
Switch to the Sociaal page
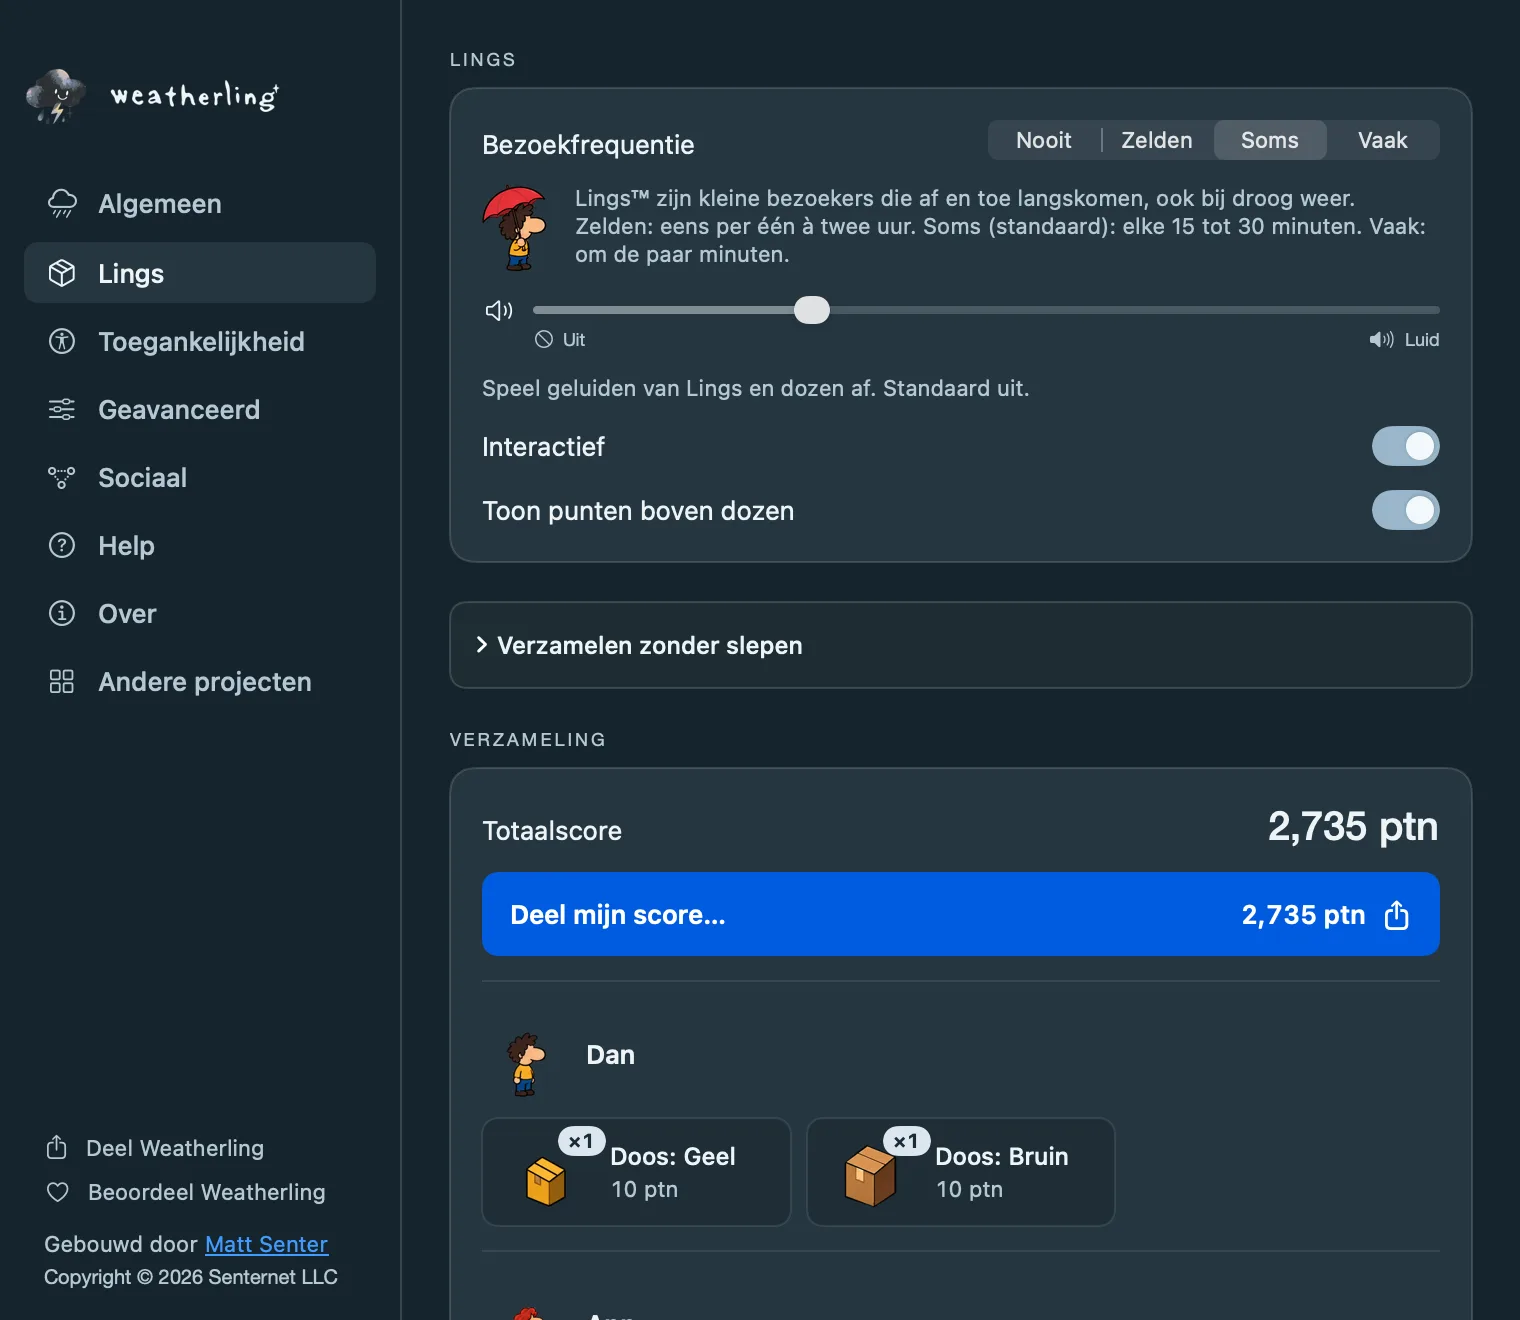point(200,477)
